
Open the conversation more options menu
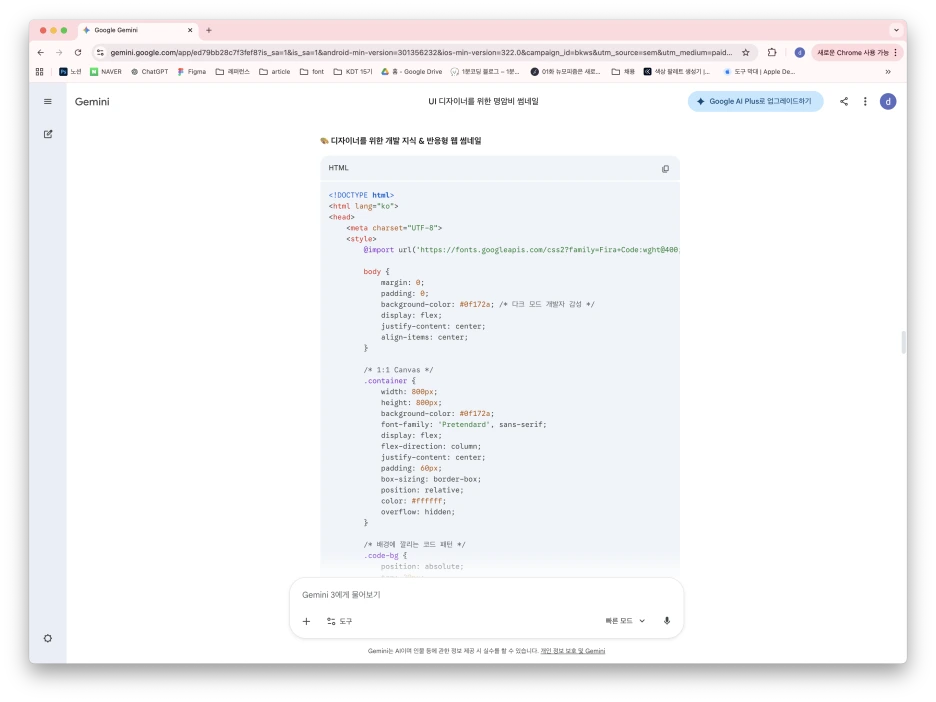pyautogui.click(x=865, y=101)
